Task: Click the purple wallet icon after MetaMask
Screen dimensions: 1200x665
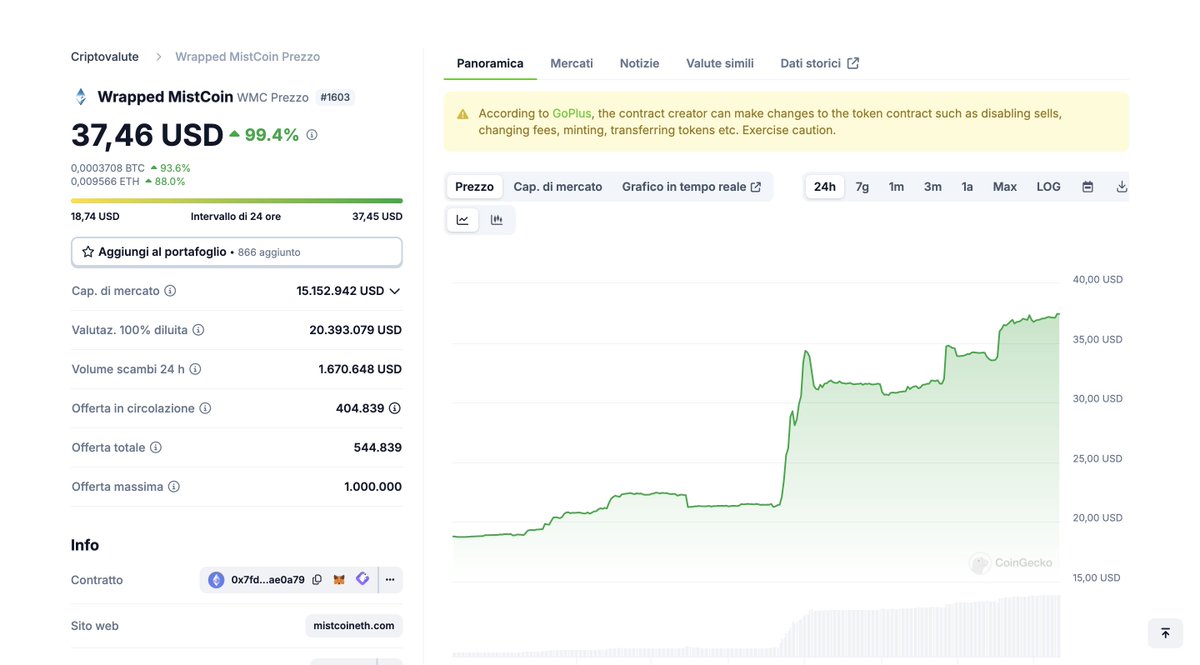Action: 363,579
